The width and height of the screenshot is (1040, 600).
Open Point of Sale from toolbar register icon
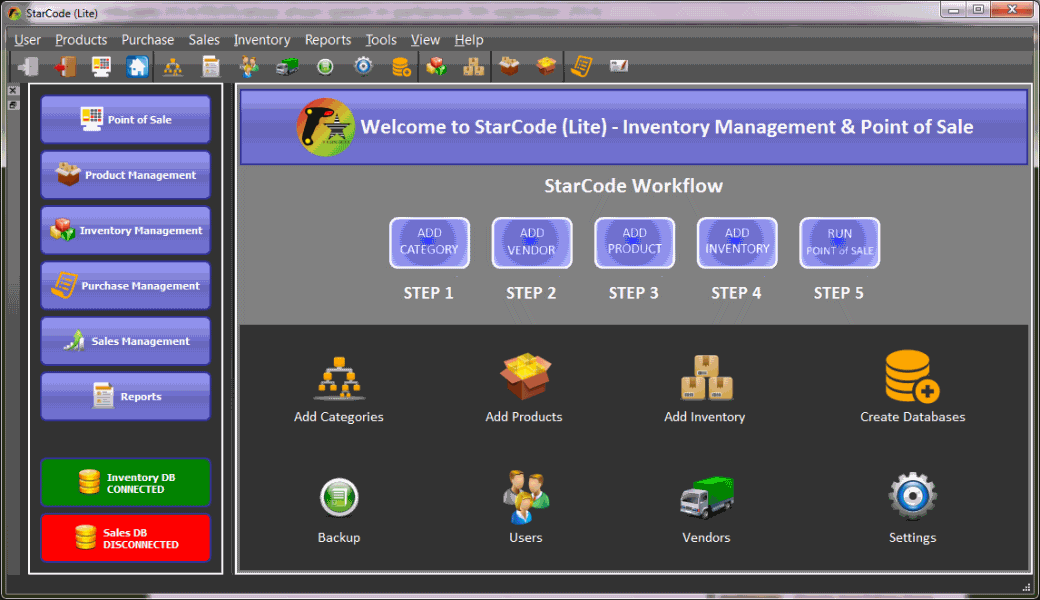pos(101,66)
